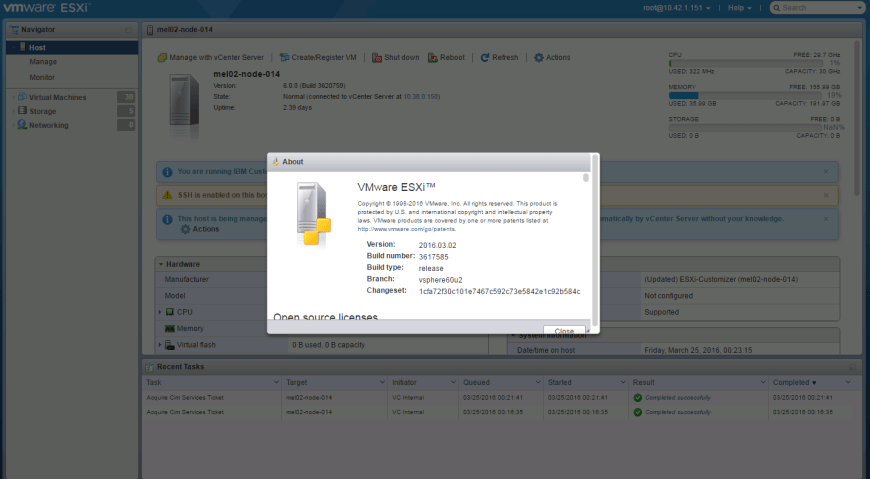Screen dimensions: 870x479
Task: Click Close button in About dialog
Action: [x=564, y=330]
